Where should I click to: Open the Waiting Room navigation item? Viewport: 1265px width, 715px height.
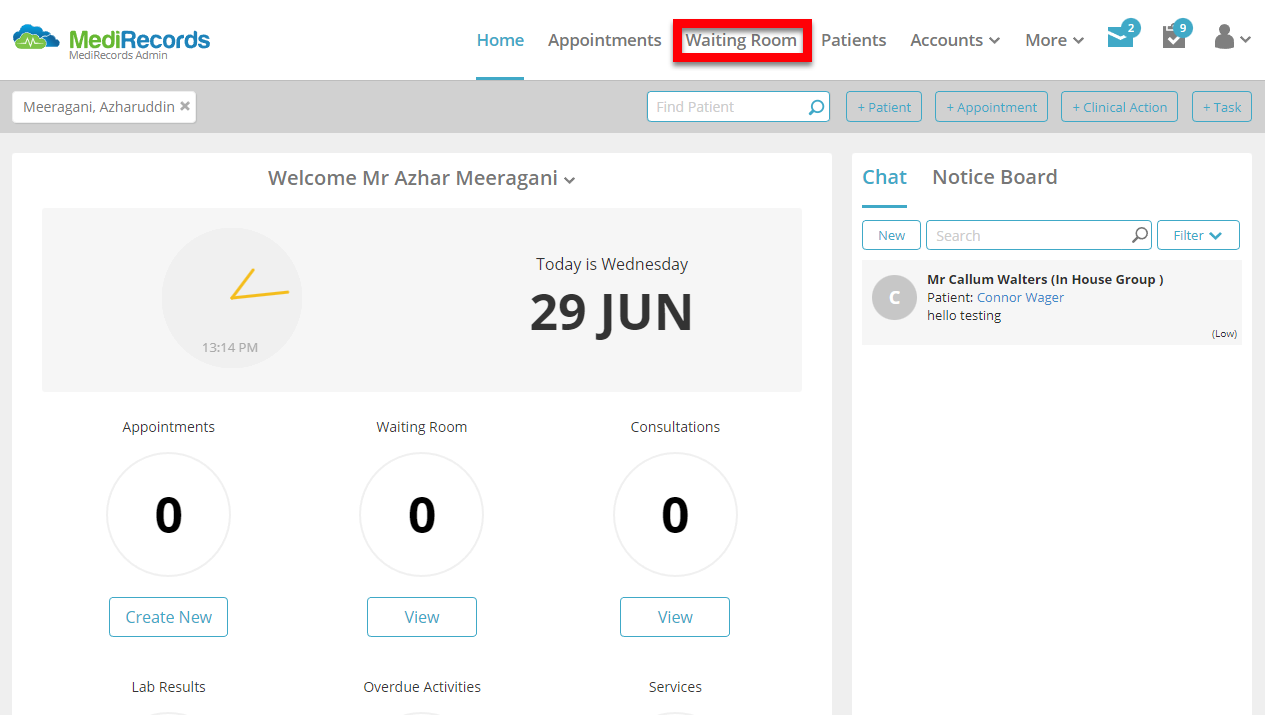click(741, 40)
